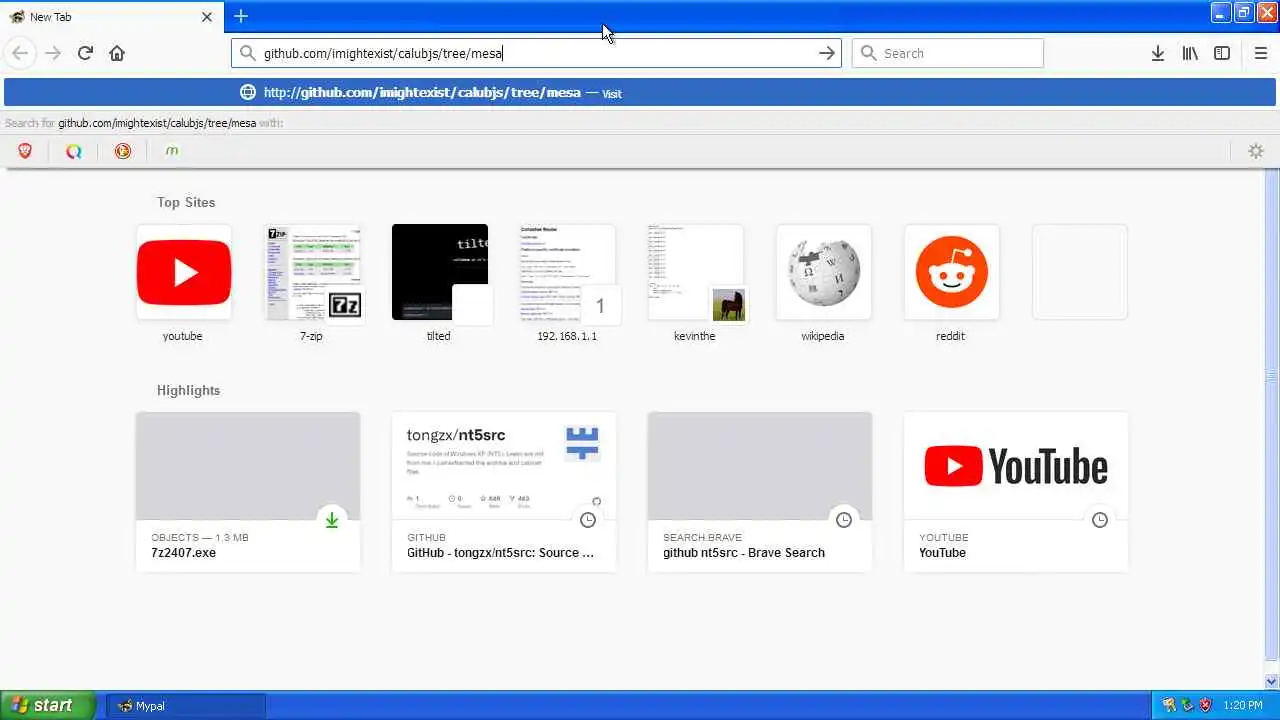Image resolution: width=1280 pixels, height=720 pixels.
Task: Visit suggested github.com/imightexist URL
Action: coord(640,93)
